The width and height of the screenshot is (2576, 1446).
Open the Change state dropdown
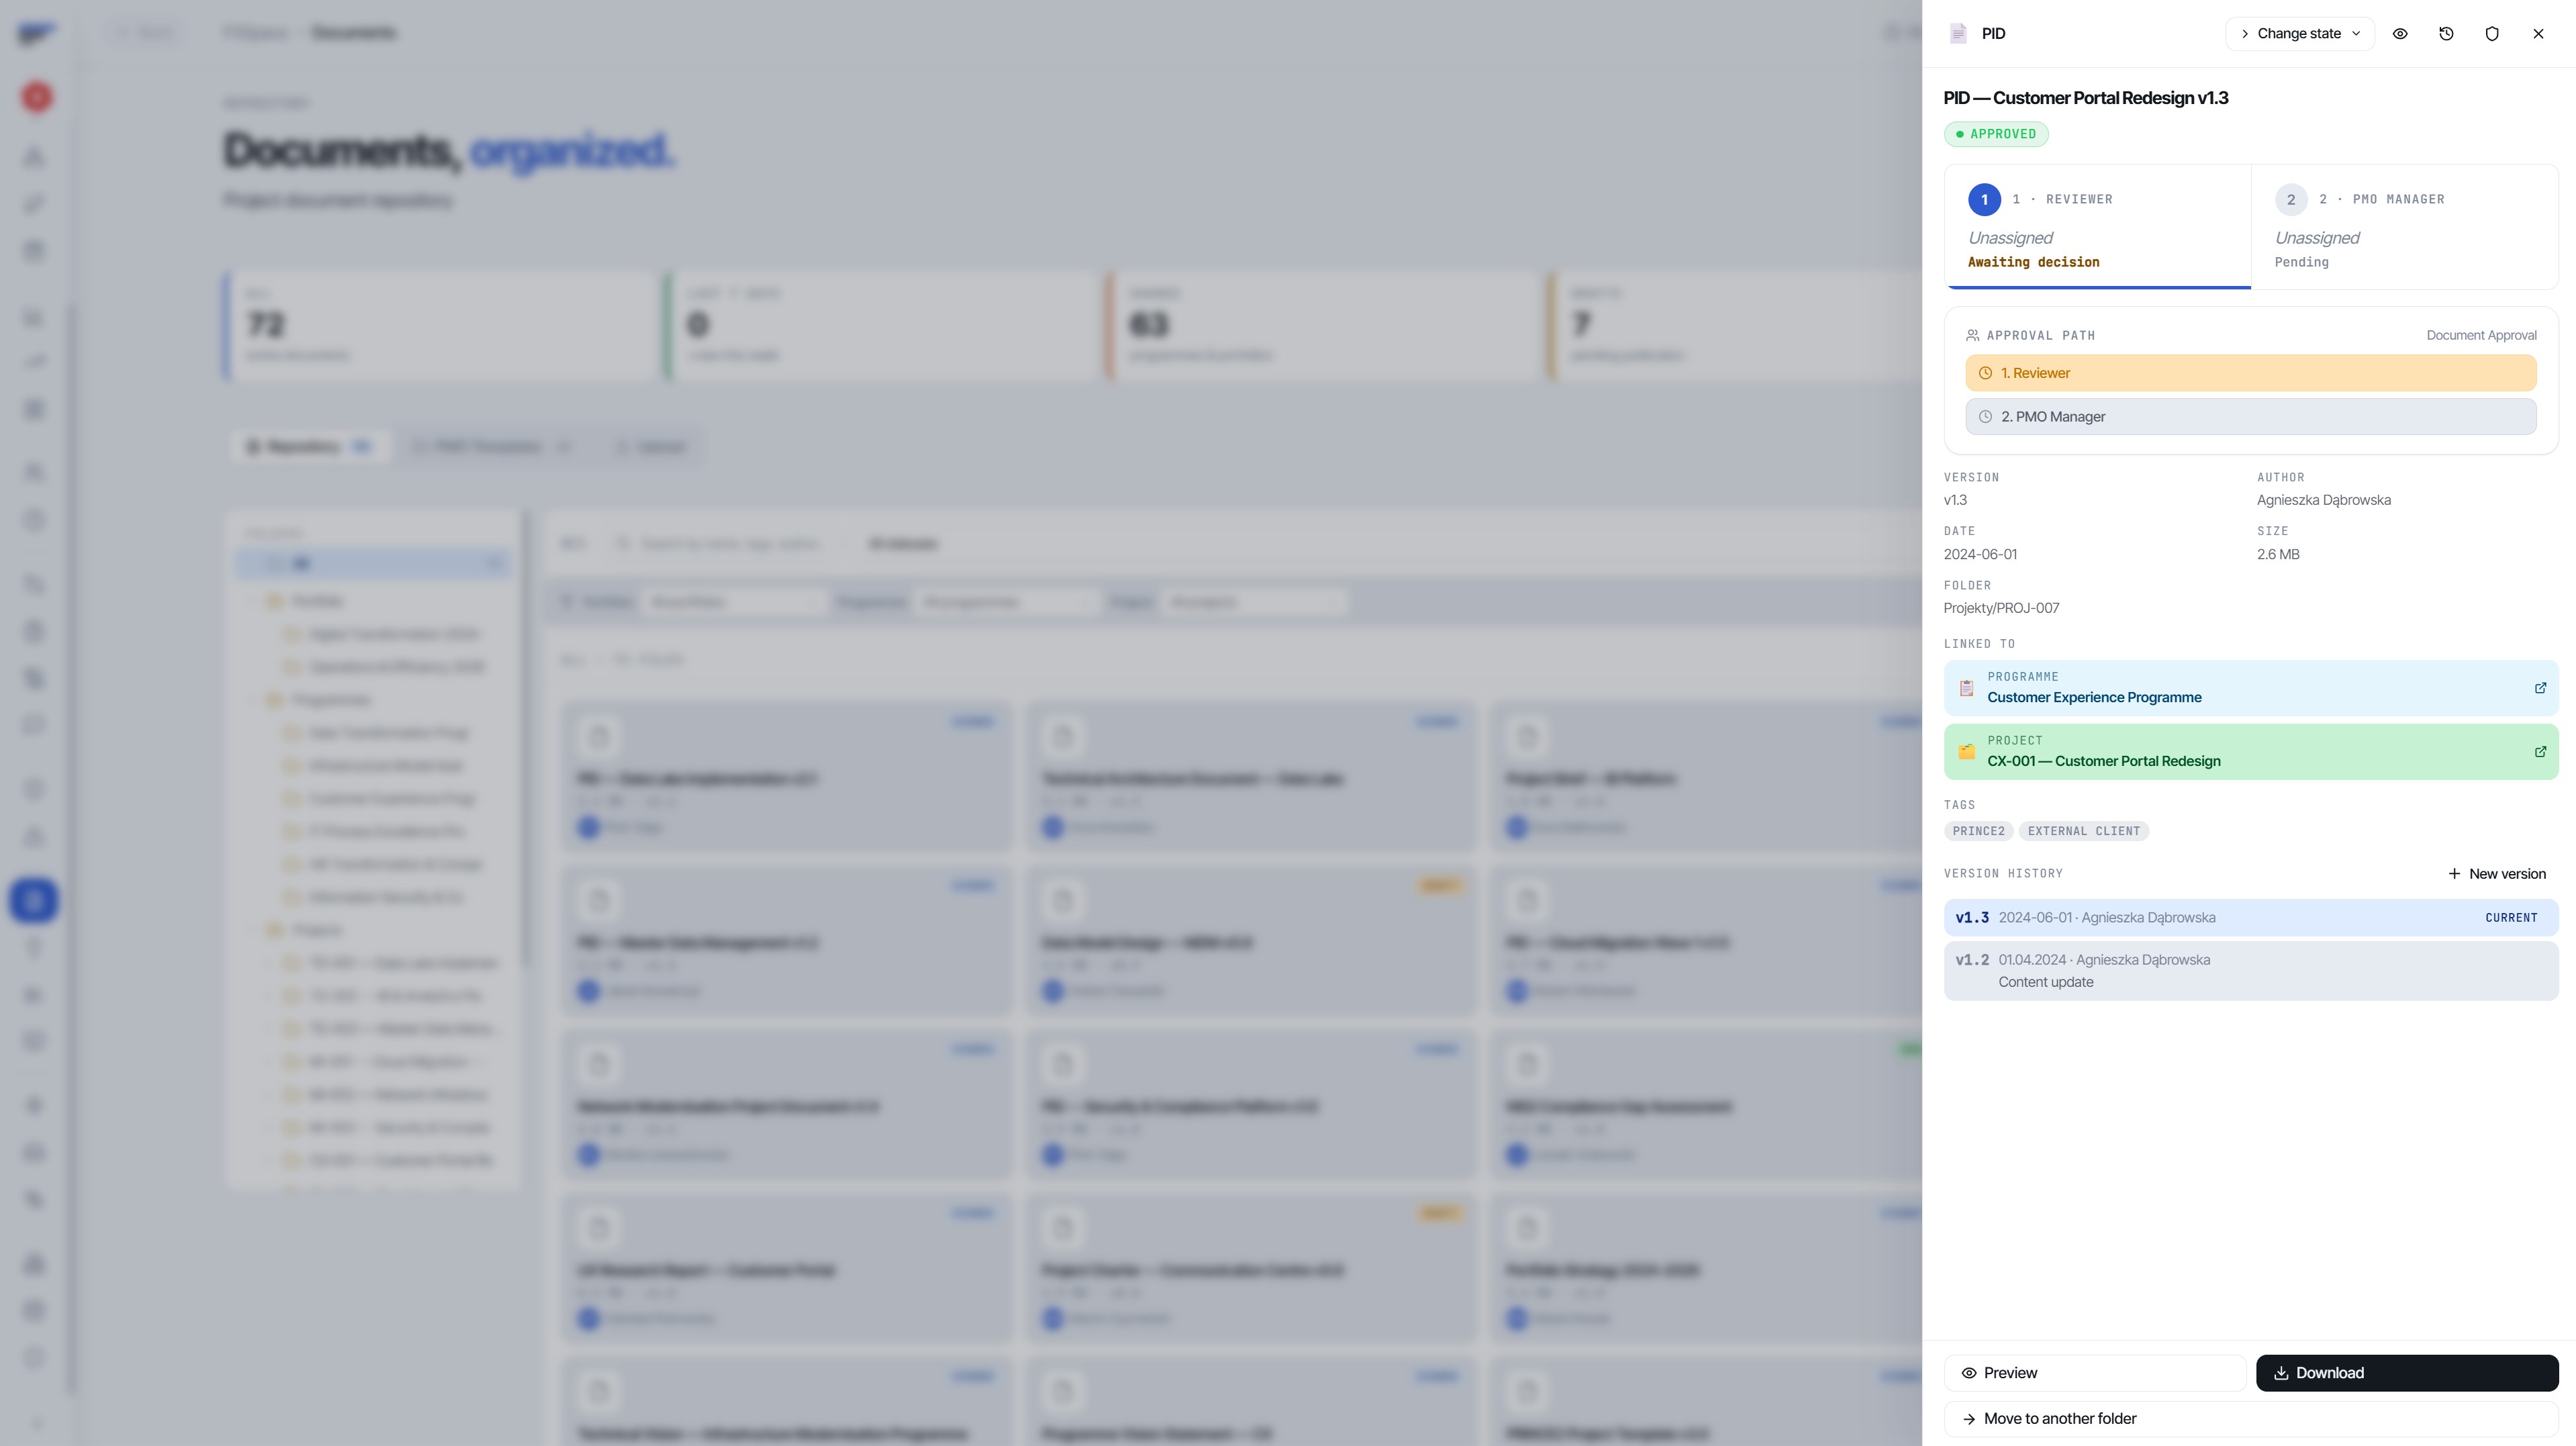tap(2299, 33)
